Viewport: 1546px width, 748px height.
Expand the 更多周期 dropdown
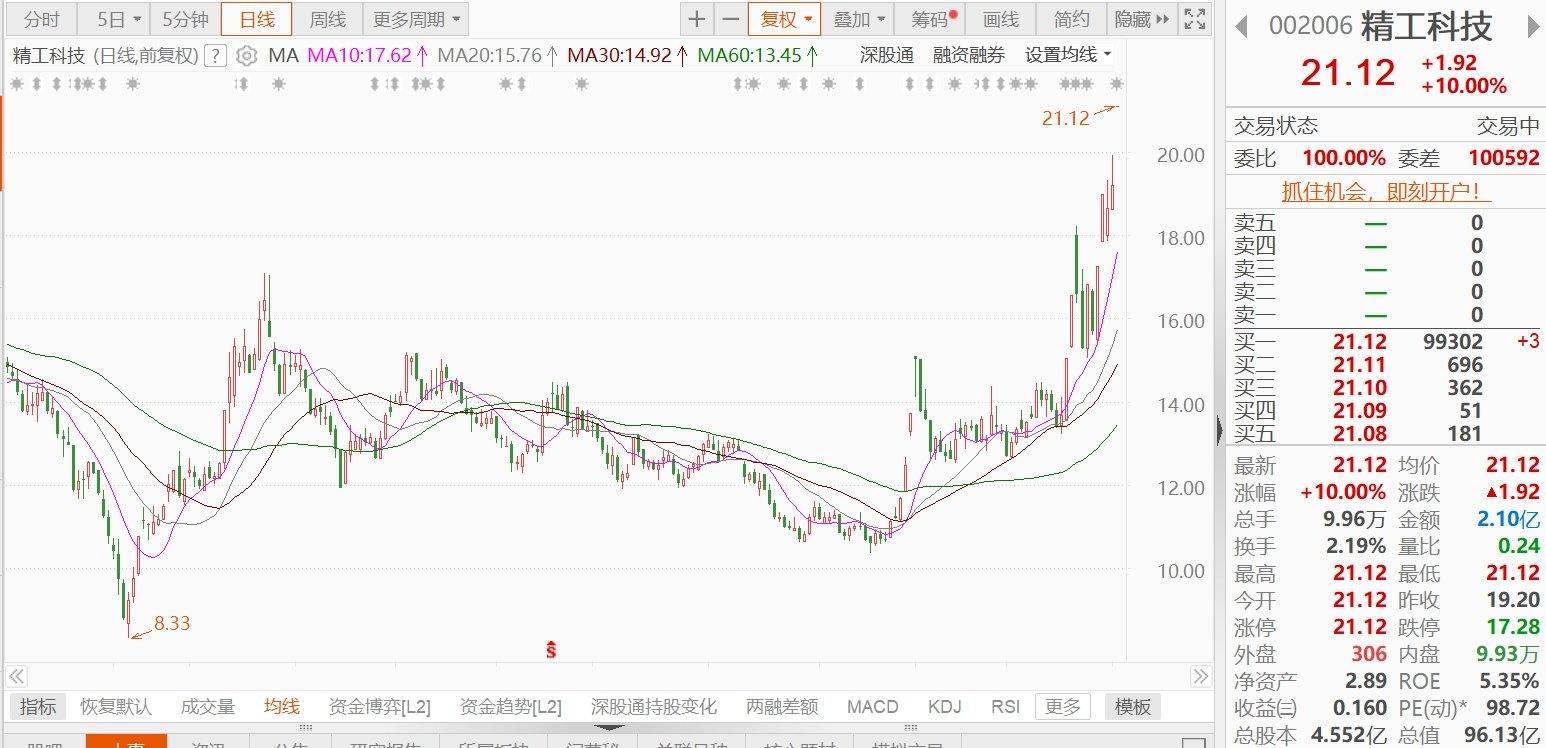coord(416,19)
